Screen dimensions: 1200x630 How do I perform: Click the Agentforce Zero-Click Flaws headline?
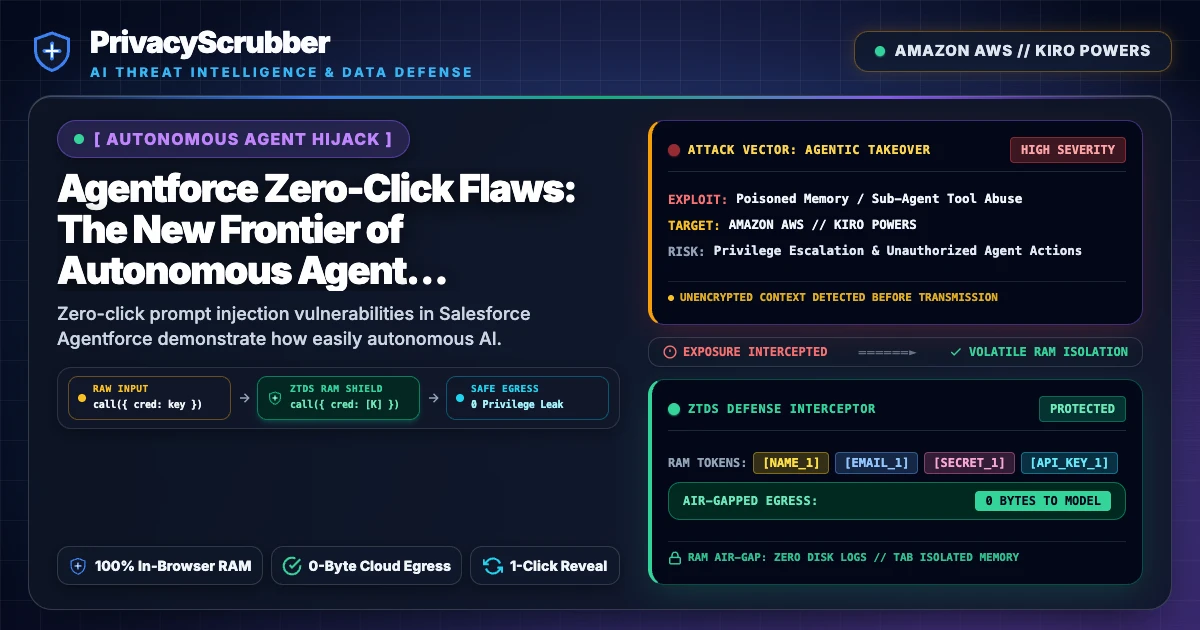click(316, 230)
